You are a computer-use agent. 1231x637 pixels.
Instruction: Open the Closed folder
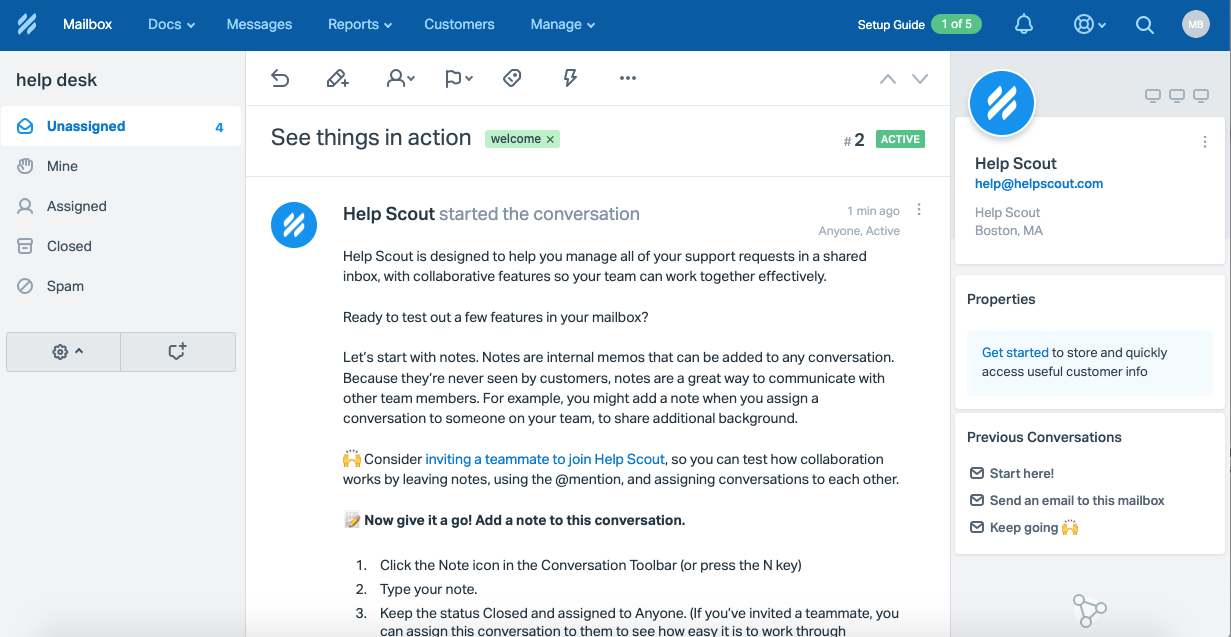click(x=121, y=246)
